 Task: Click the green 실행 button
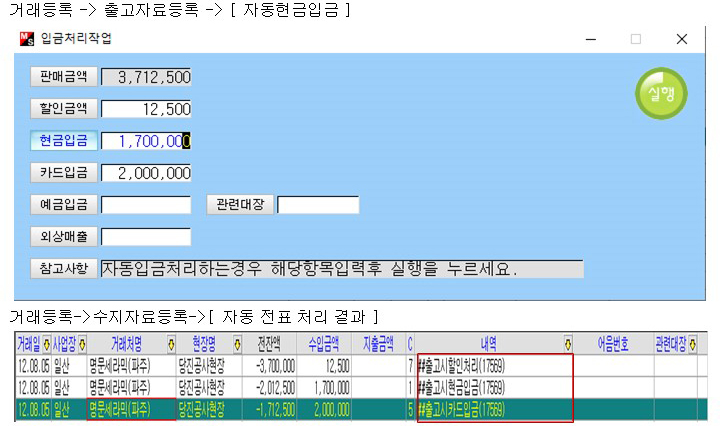click(661, 94)
